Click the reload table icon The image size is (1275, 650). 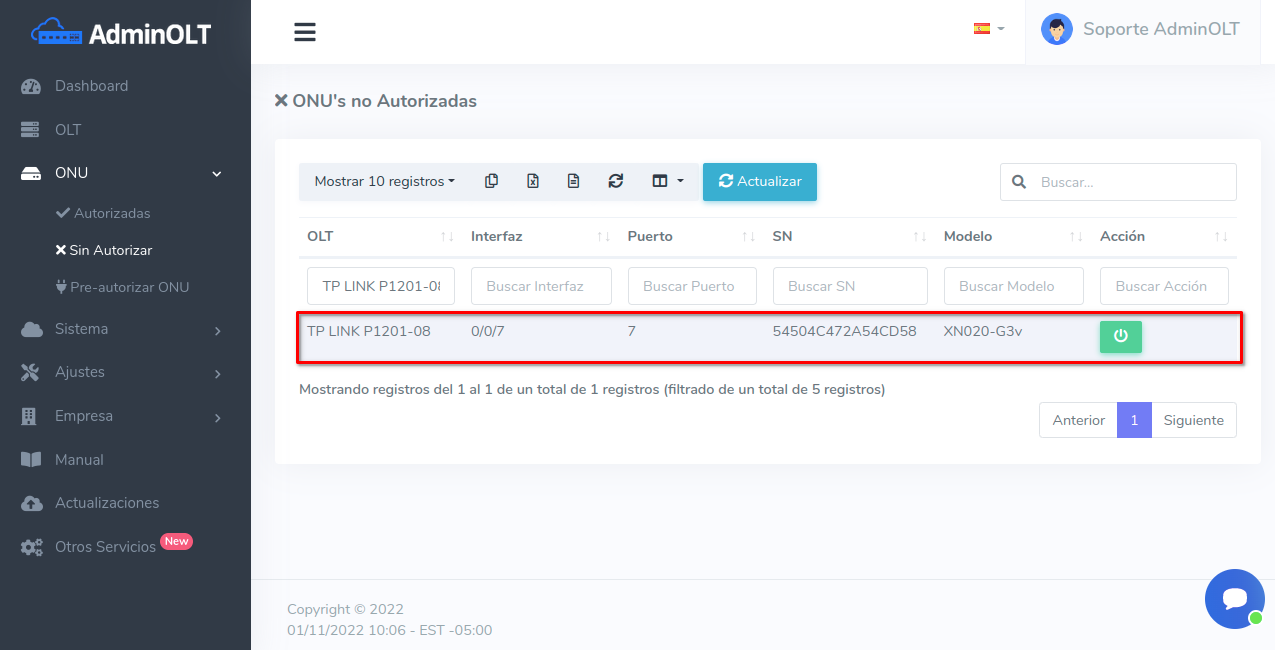[x=616, y=181]
